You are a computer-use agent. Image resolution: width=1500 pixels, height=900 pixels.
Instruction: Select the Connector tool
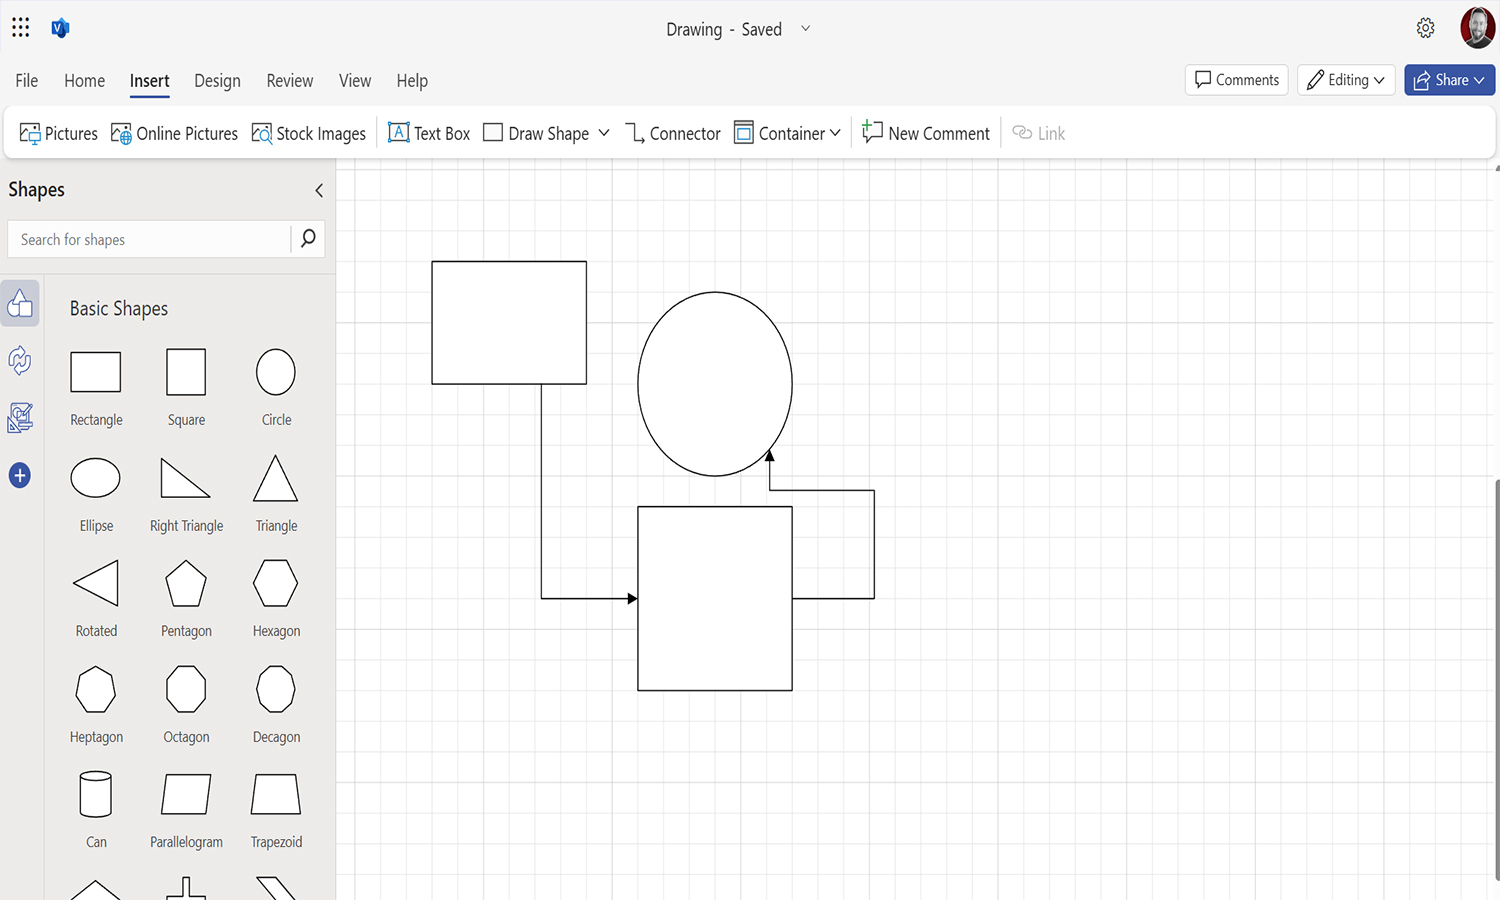pyautogui.click(x=672, y=132)
